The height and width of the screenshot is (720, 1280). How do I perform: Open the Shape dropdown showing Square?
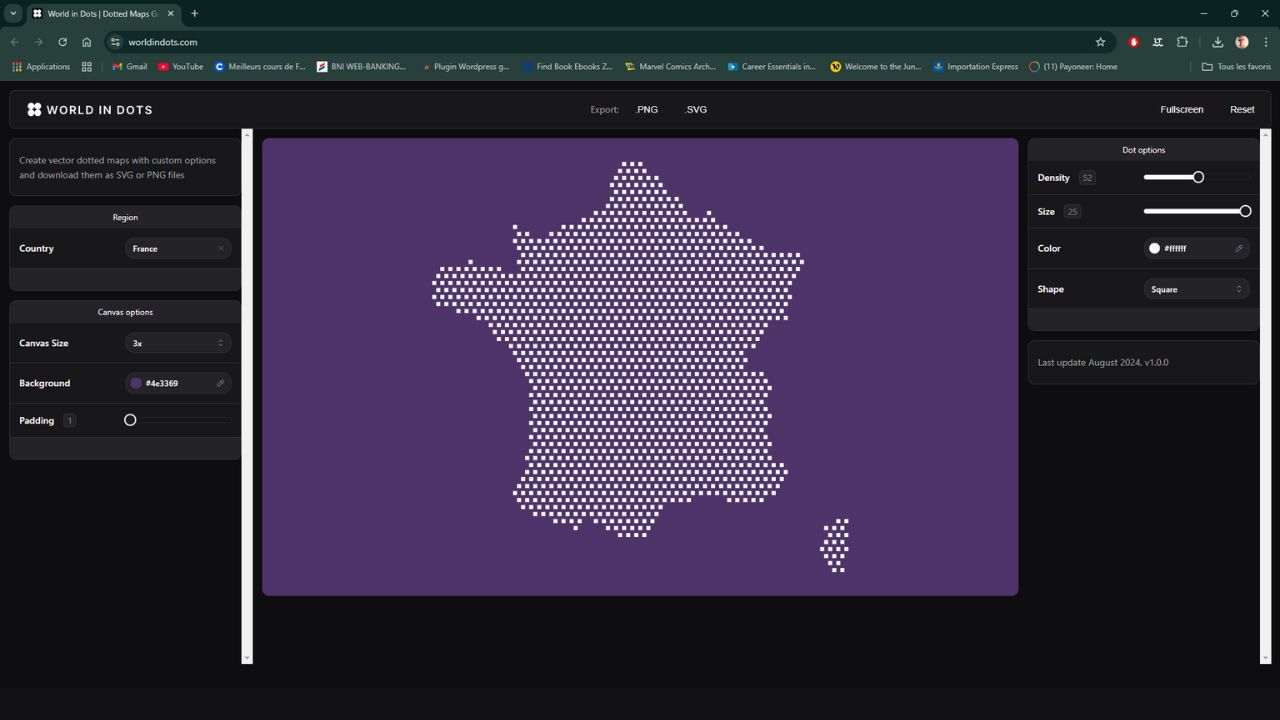[1196, 289]
